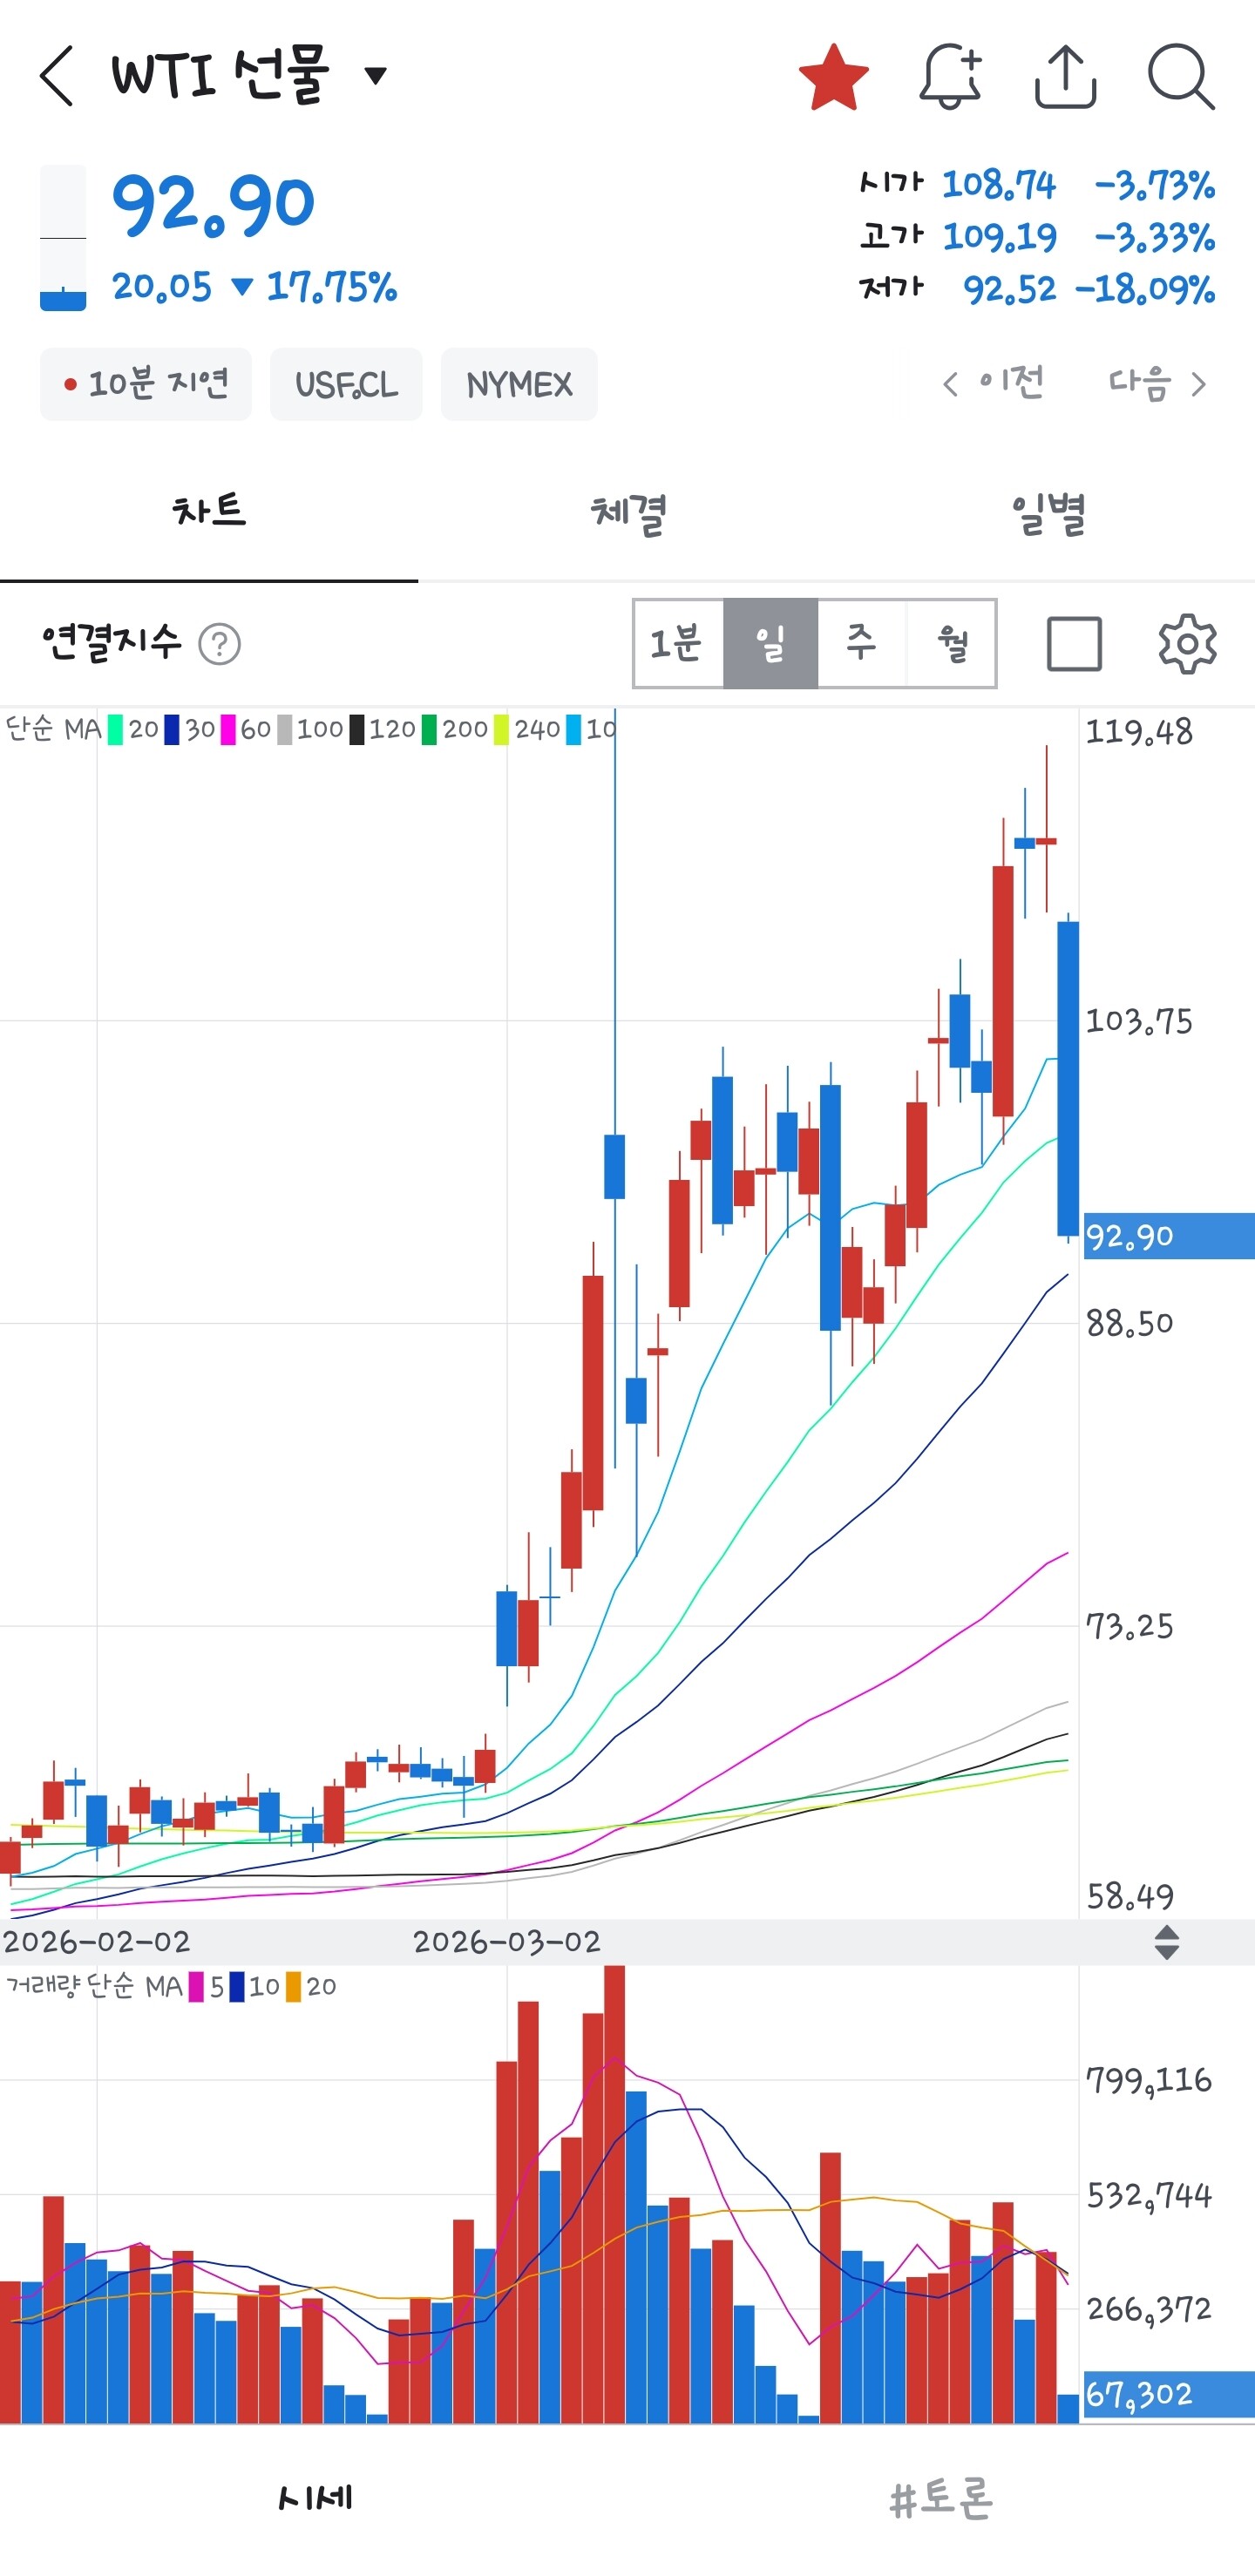Select the 주 weekly chart interval
Image resolution: width=1255 pixels, height=2576 pixels.
861,643
